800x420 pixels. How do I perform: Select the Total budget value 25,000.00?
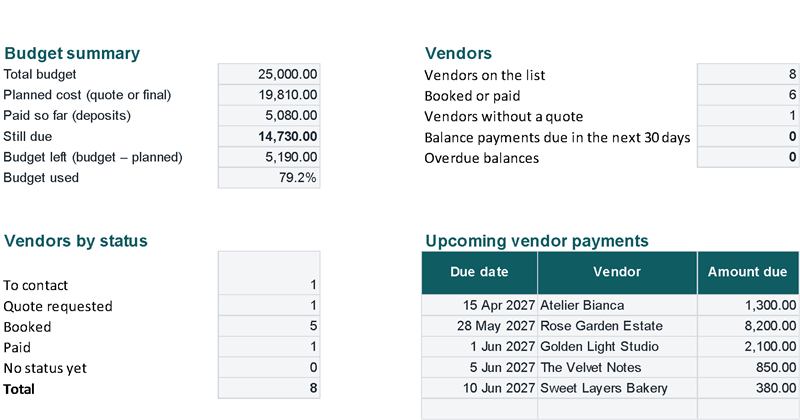[x=269, y=74]
